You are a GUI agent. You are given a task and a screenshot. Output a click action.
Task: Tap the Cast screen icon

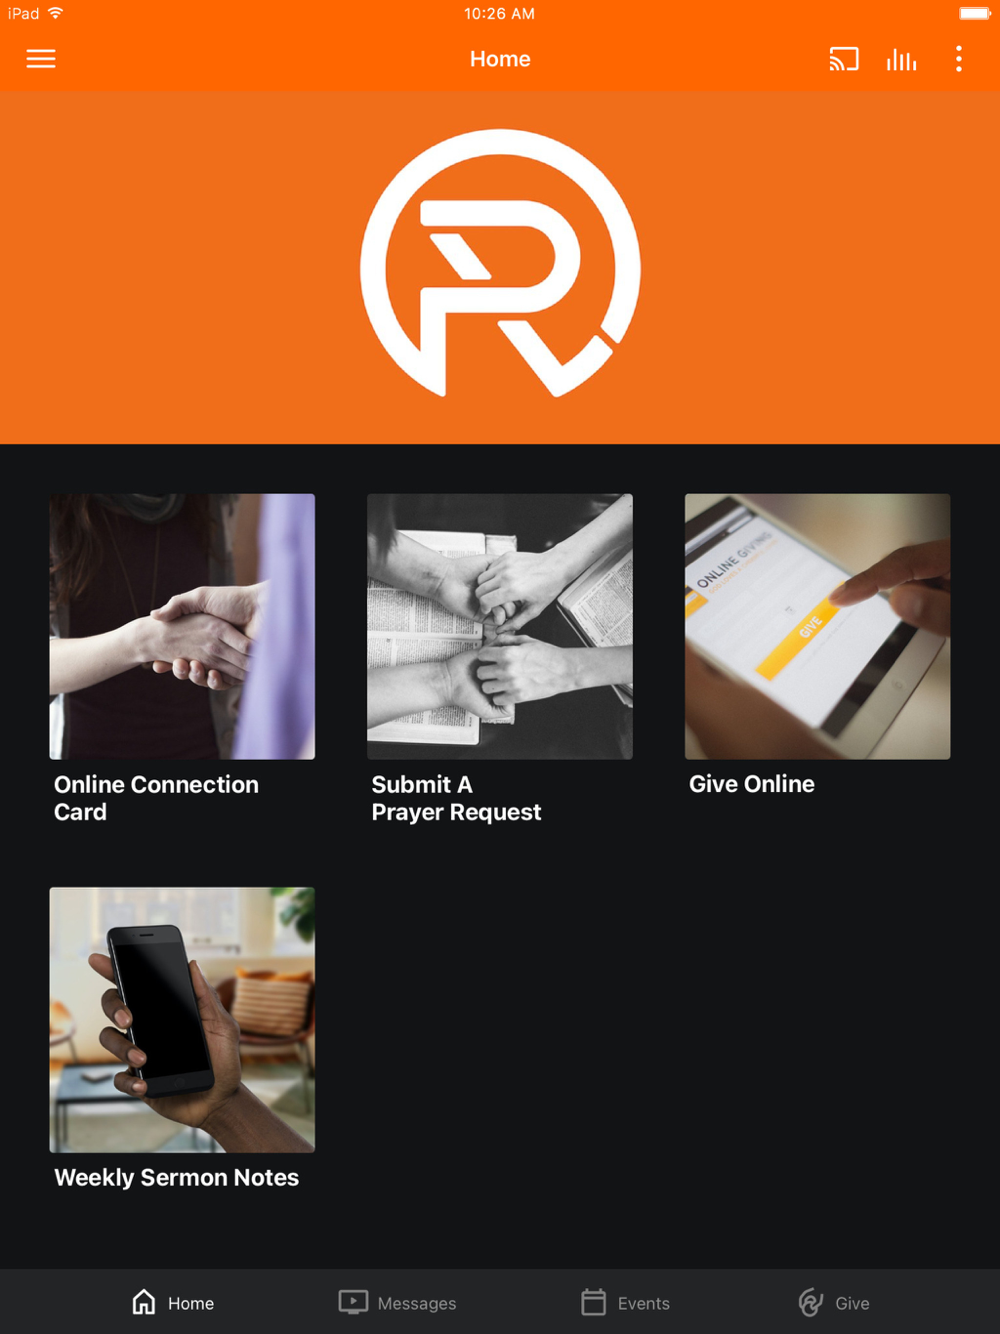pyautogui.click(x=844, y=59)
